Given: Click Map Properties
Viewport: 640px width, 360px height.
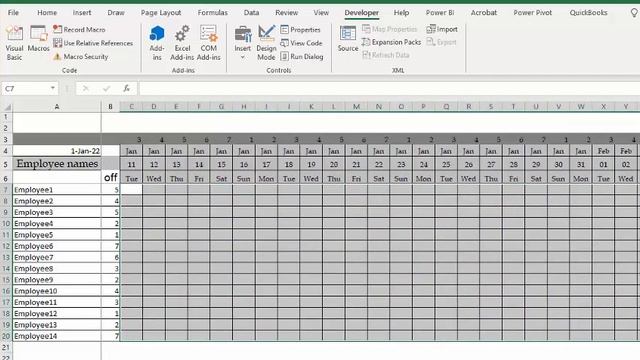Looking at the screenshot, I should [389, 29].
